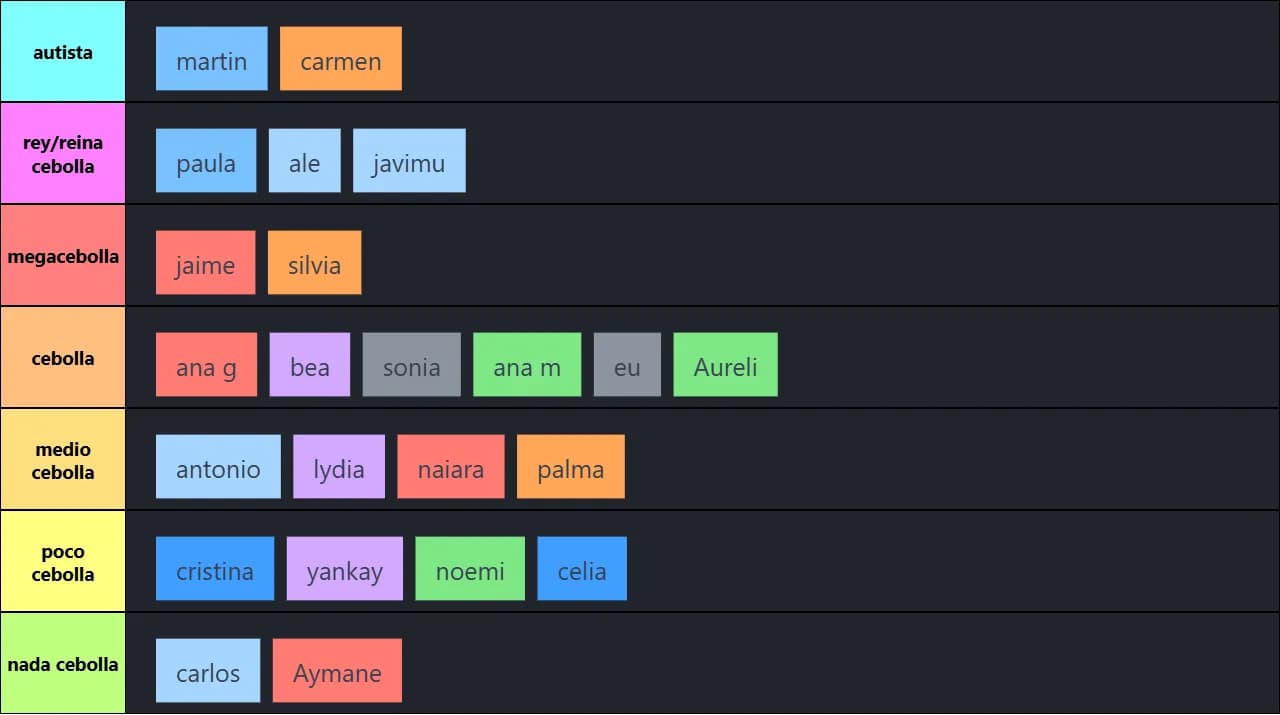The width and height of the screenshot is (1280, 715).
Task: Click the cyan 'autista' tier label
Action: point(63,52)
